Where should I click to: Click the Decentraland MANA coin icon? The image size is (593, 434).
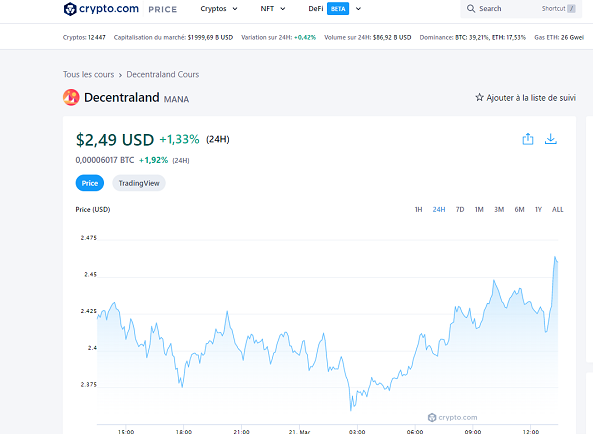pos(71,98)
